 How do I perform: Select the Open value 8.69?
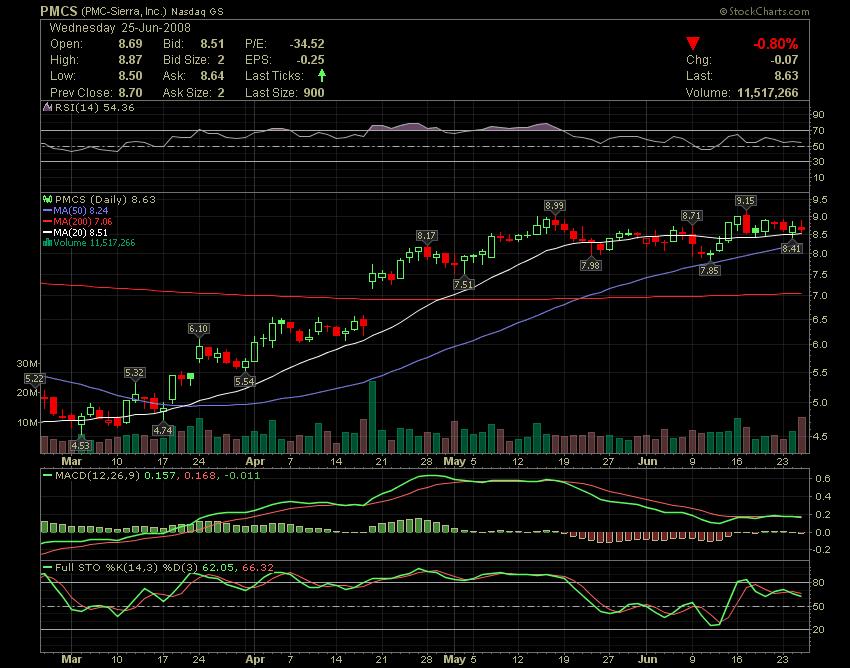click(131, 44)
